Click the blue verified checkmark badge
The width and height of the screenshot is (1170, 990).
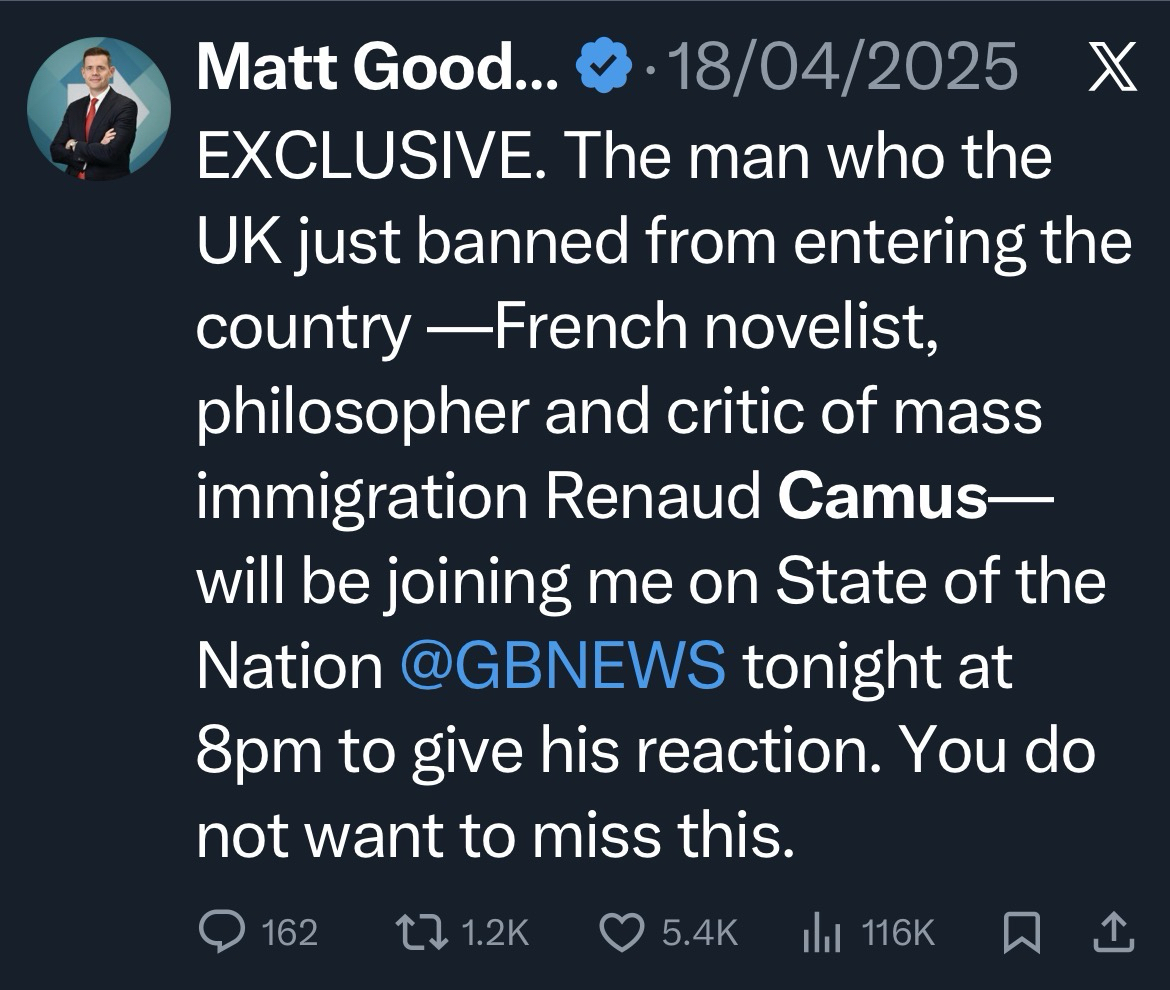pyautogui.click(x=605, y=70)
